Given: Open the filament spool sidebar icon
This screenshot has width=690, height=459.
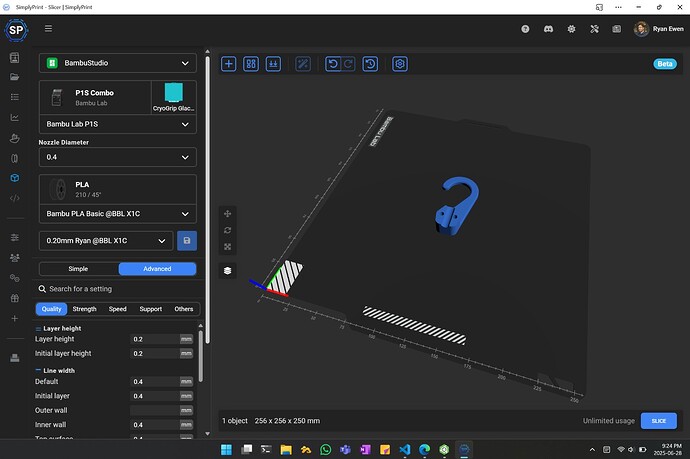Looking at the screenshot, I should point(15,158).
